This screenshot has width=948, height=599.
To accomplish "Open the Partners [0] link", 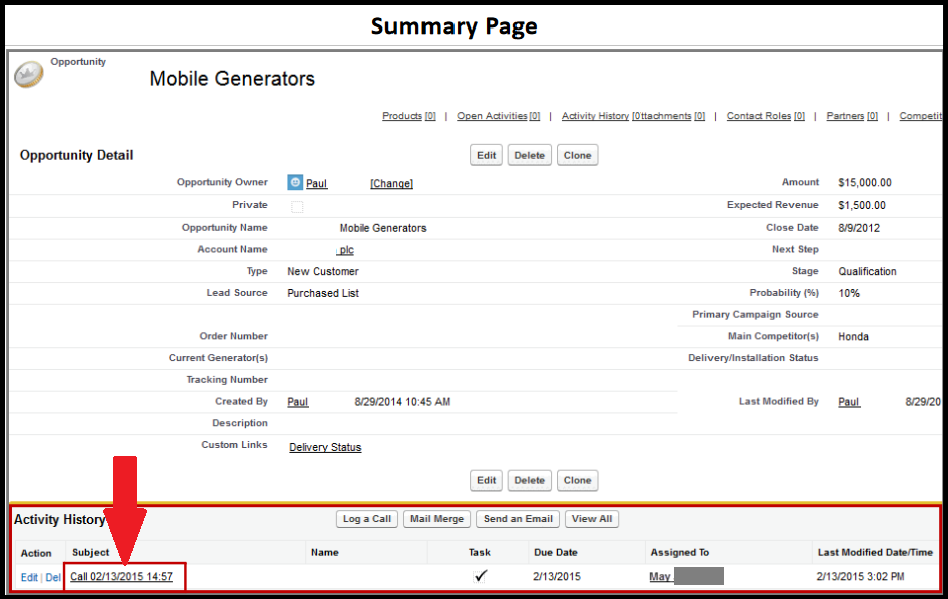I will (x=852, y=115).
